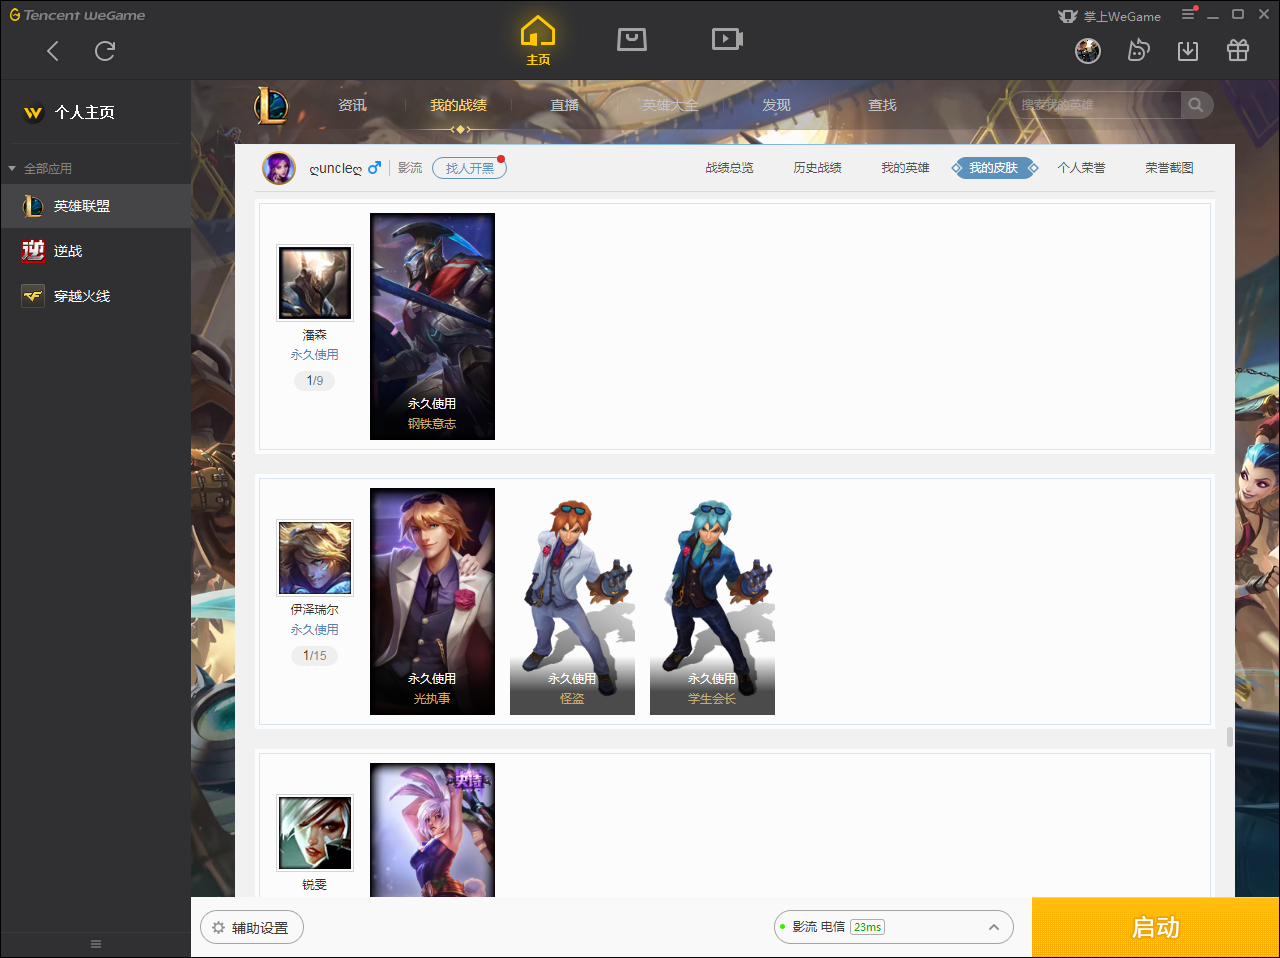The image size is (1280, 958).
Task: Open the 直播 tab
Action: click(565, 105)
